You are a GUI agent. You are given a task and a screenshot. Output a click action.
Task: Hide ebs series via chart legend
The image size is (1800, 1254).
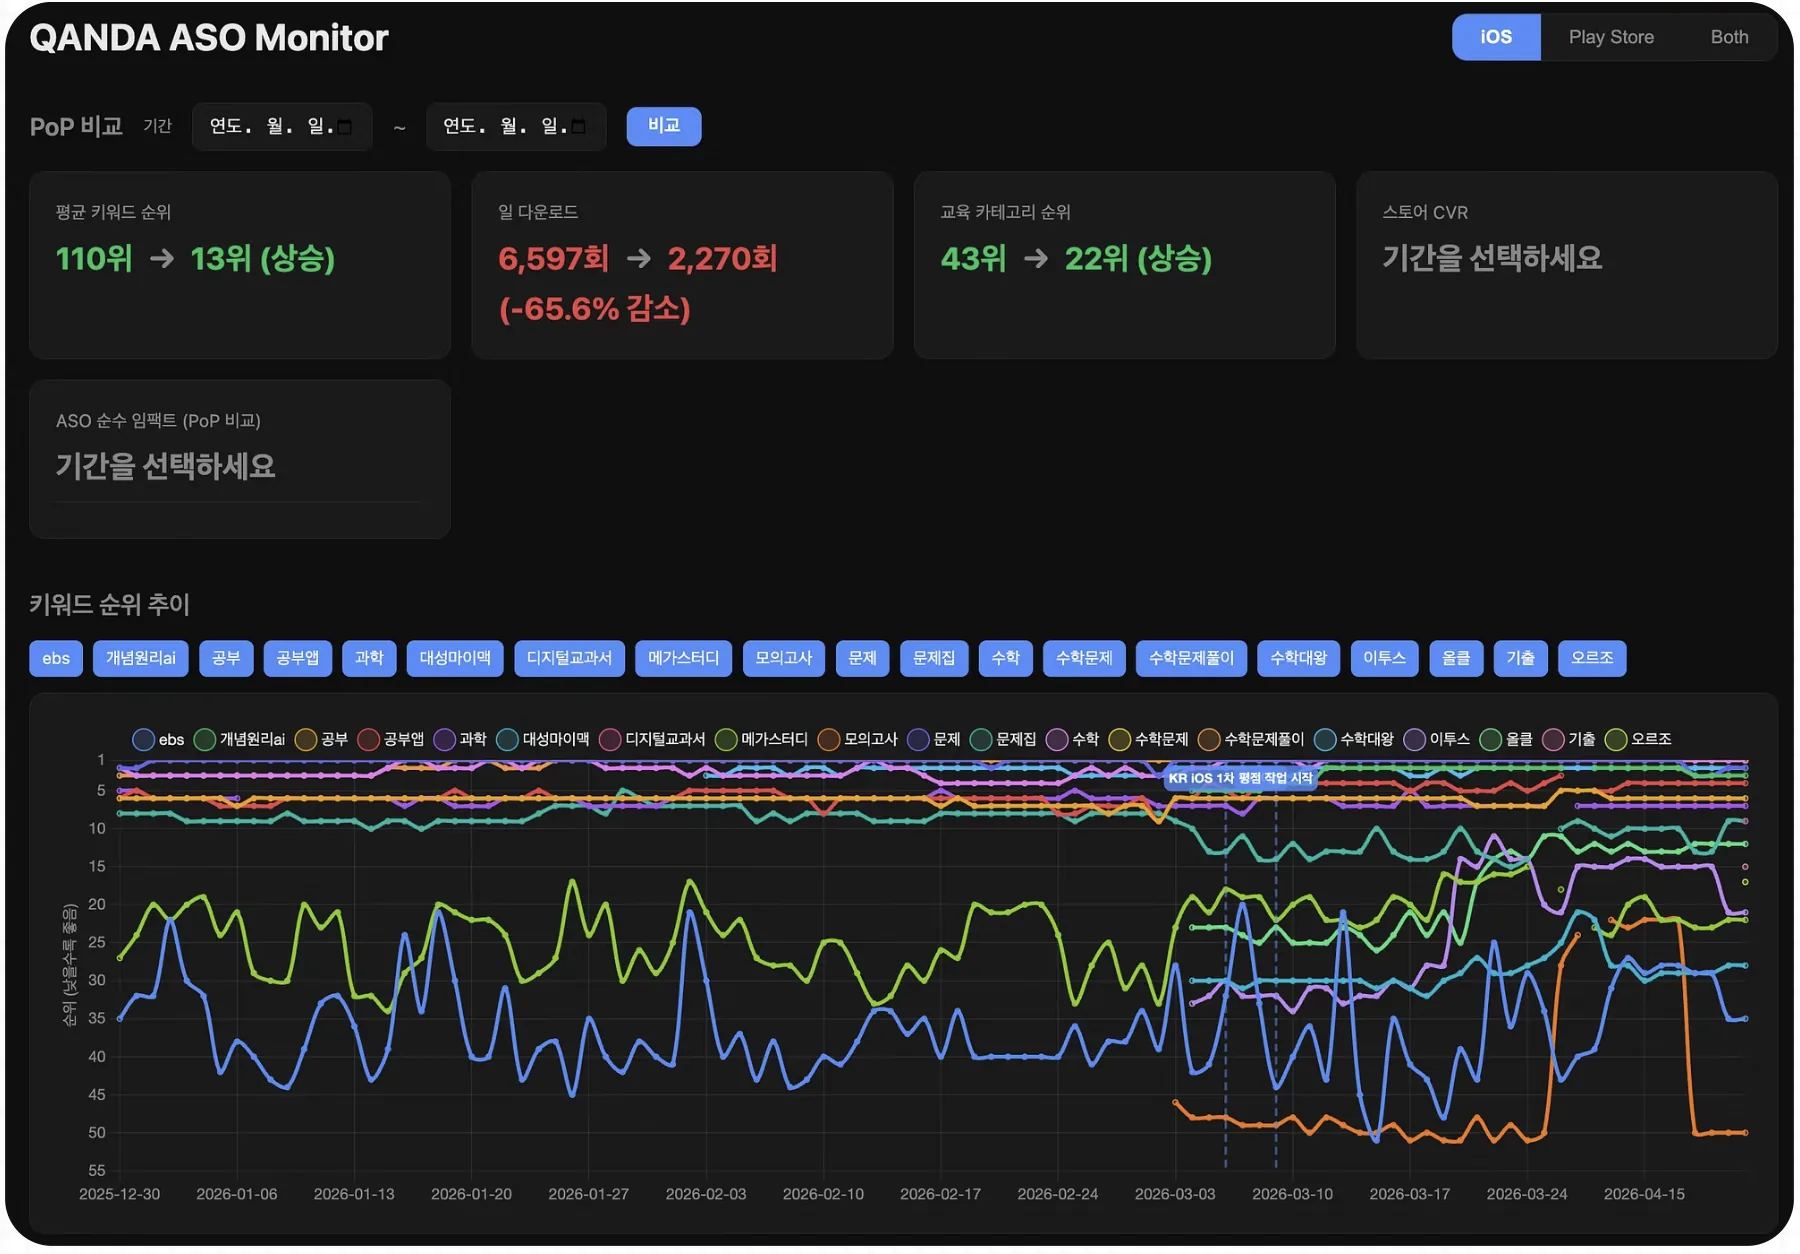159,739
